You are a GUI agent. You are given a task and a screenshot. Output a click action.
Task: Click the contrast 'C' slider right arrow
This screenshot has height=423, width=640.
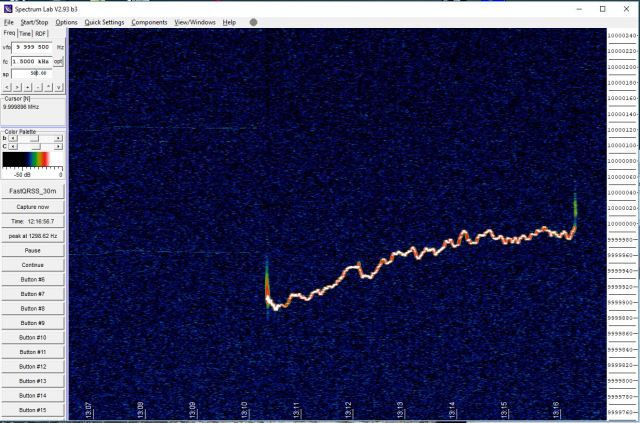pyautogui.click(x=59, y=146)
